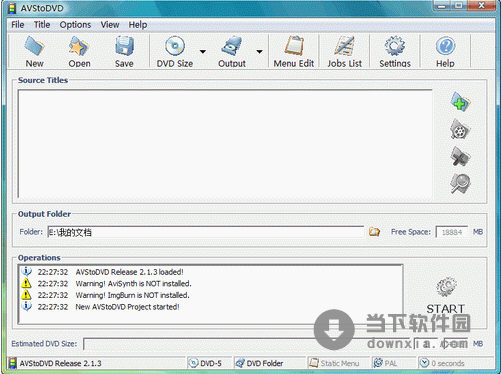Browse for output folder icon
Image resolution: width=501 pixels, height=374 pixels.
374,232
